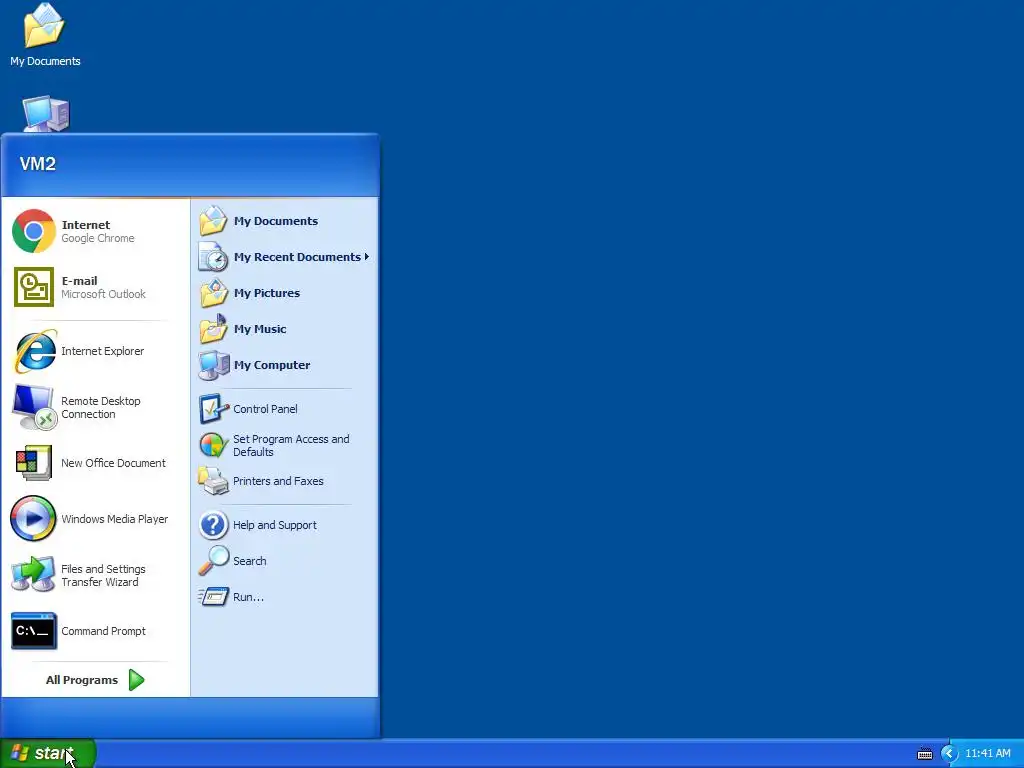Open Printers and Faxes icon
This screenshot has height=768, width=1024.
[x=214, y=481]
